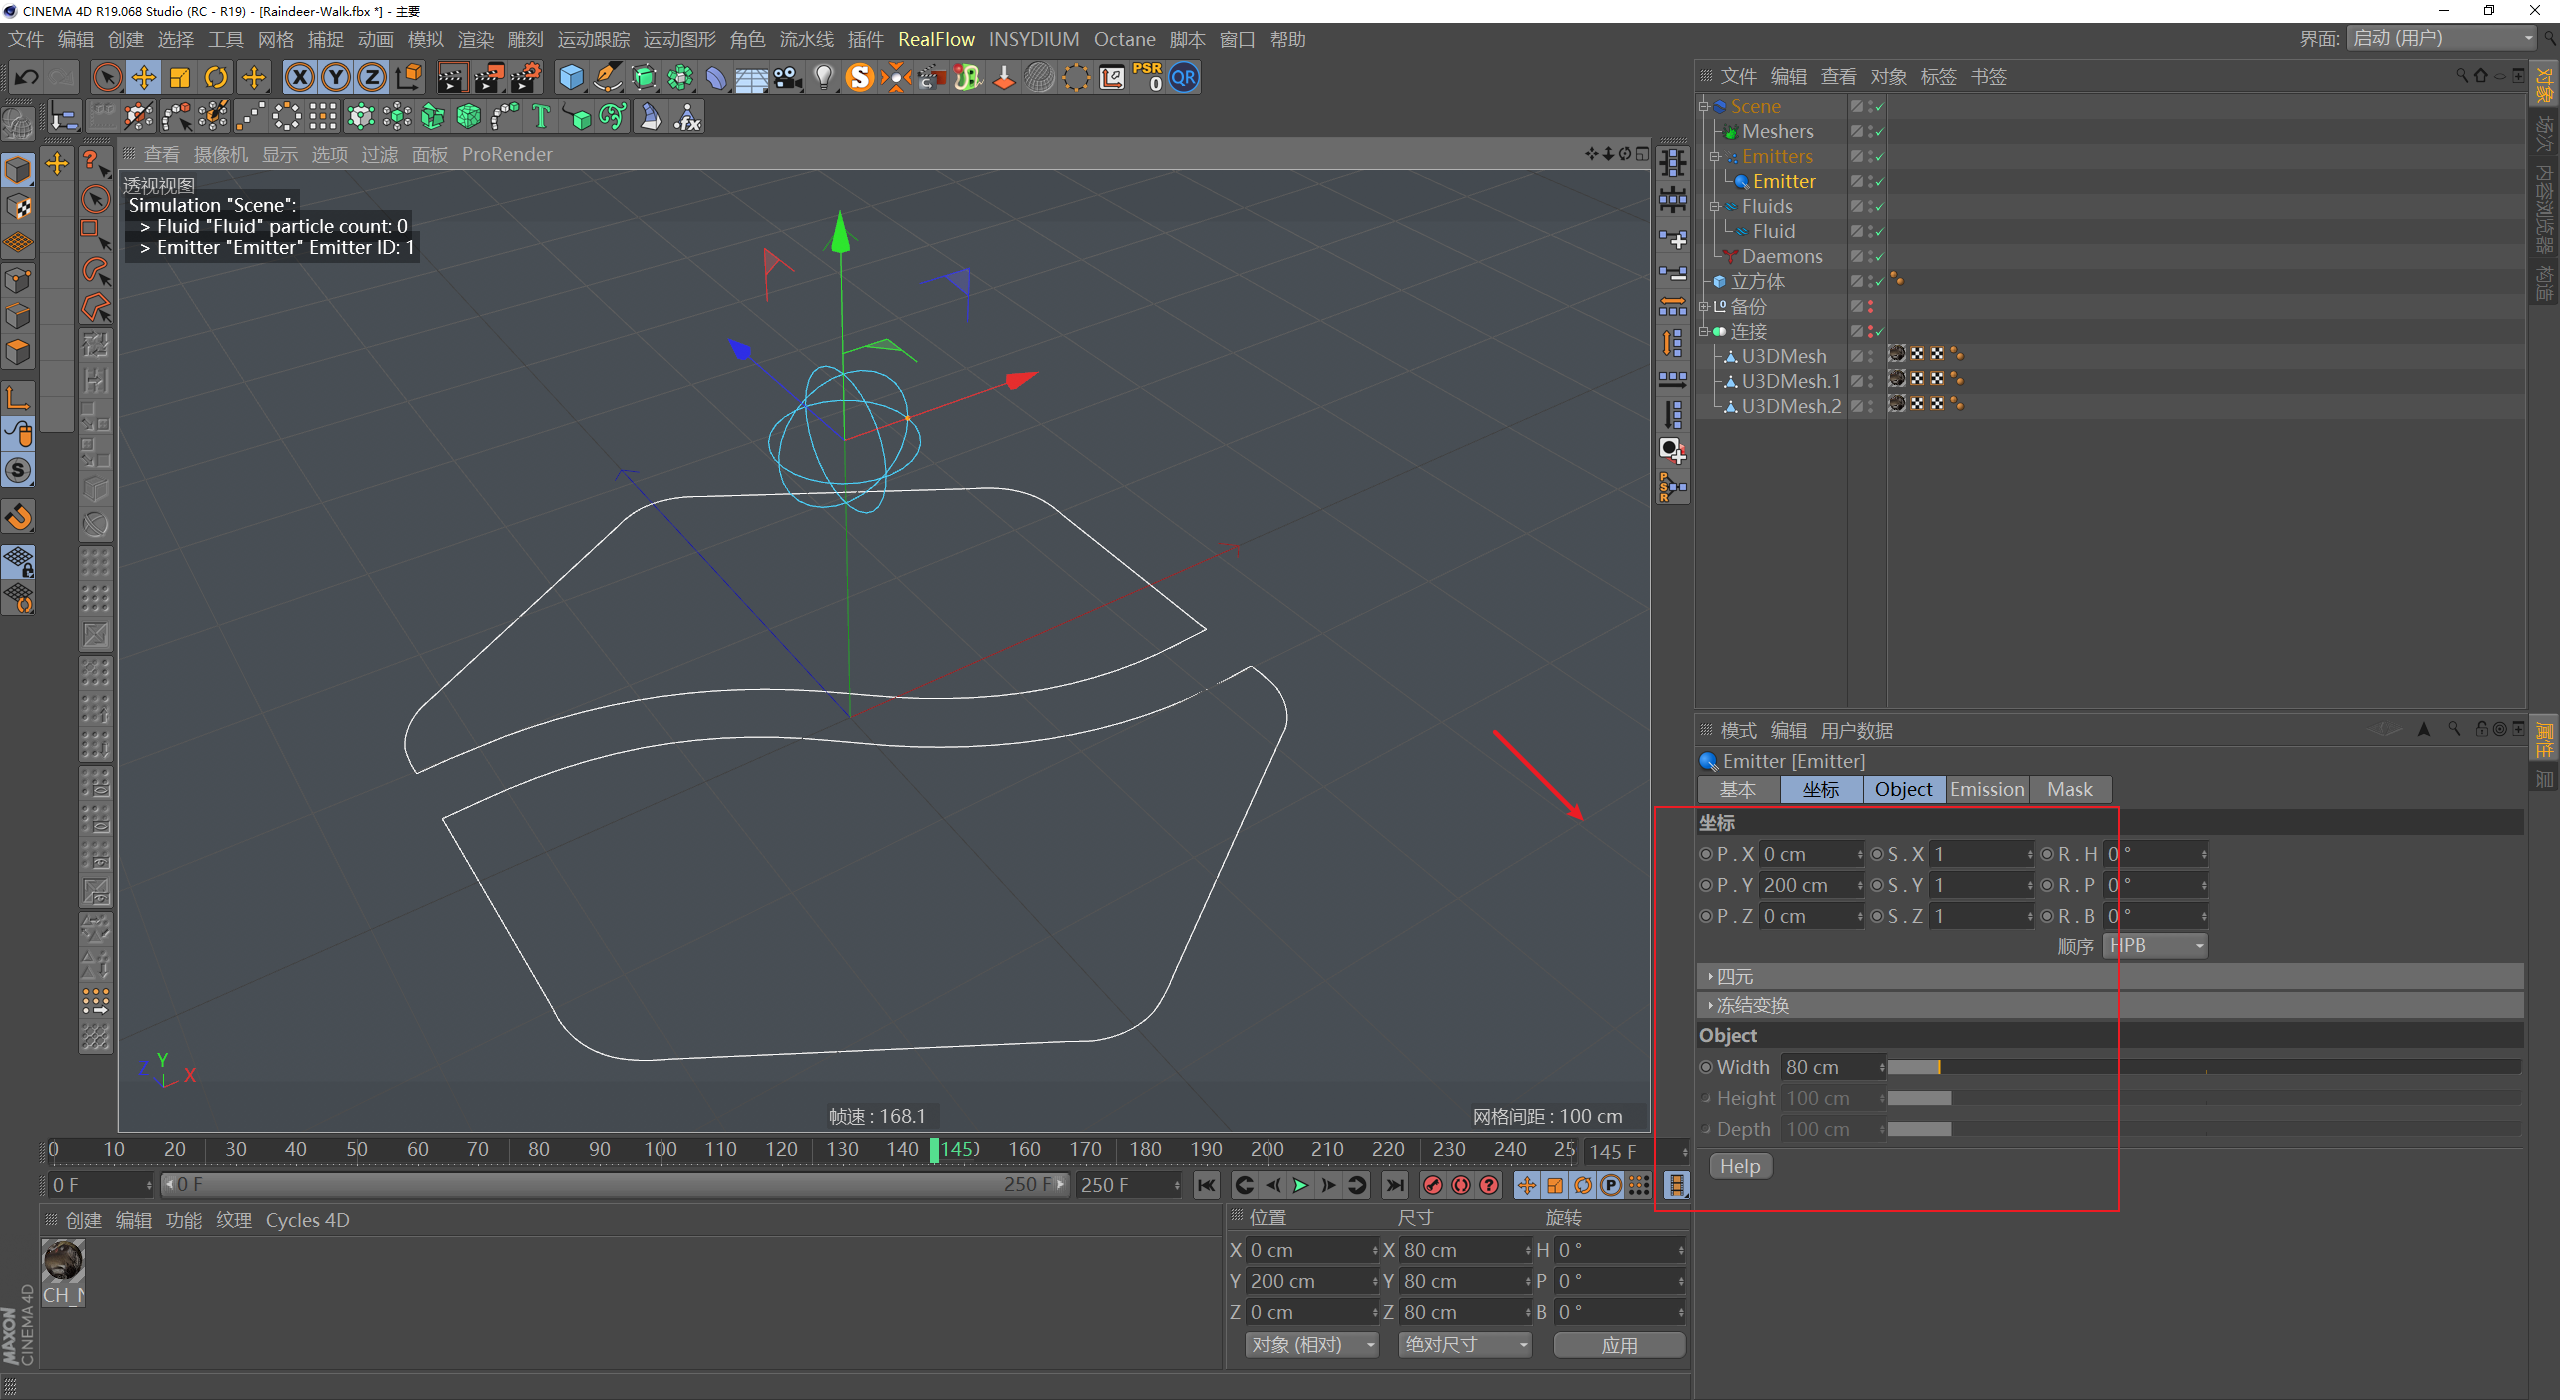
Task: Click the Help button
Action: tap(1739, 1166)
